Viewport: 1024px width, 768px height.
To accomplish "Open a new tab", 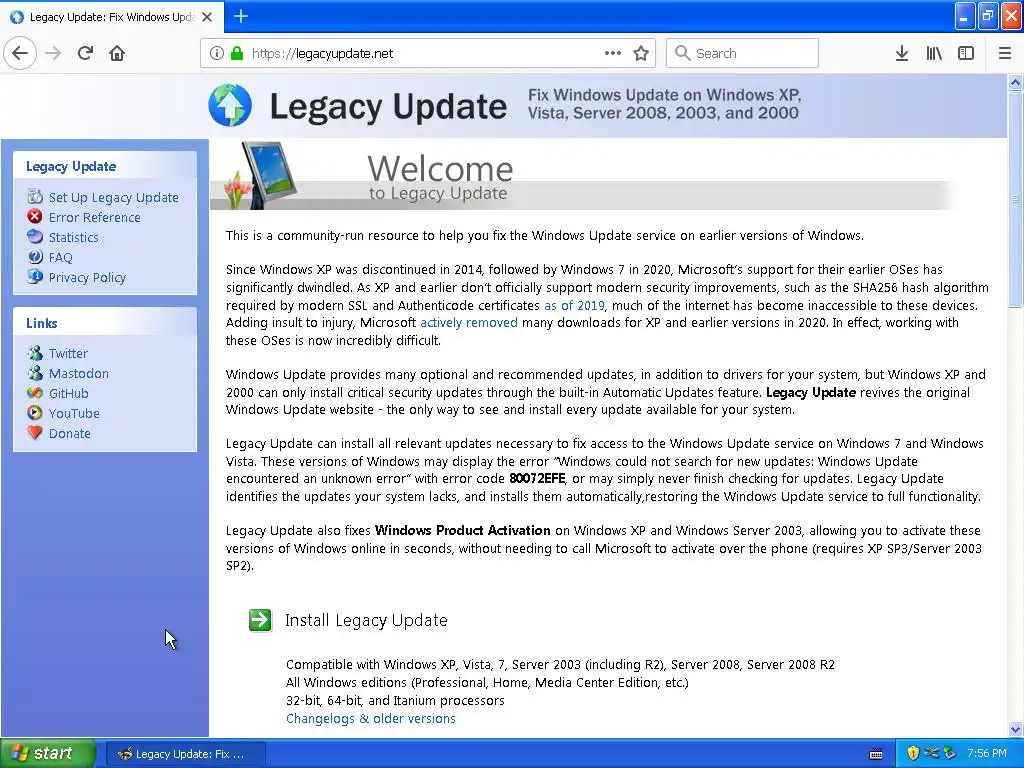I will point(241,16).
